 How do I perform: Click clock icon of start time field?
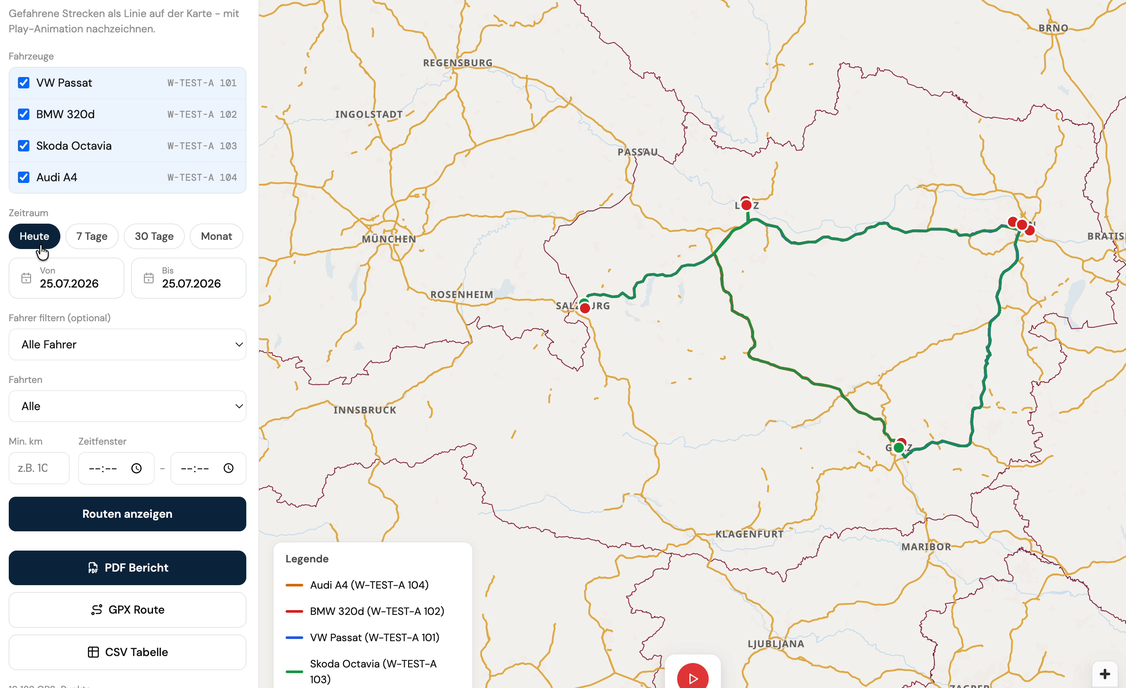pyautogui.click(x=136, y=468)
